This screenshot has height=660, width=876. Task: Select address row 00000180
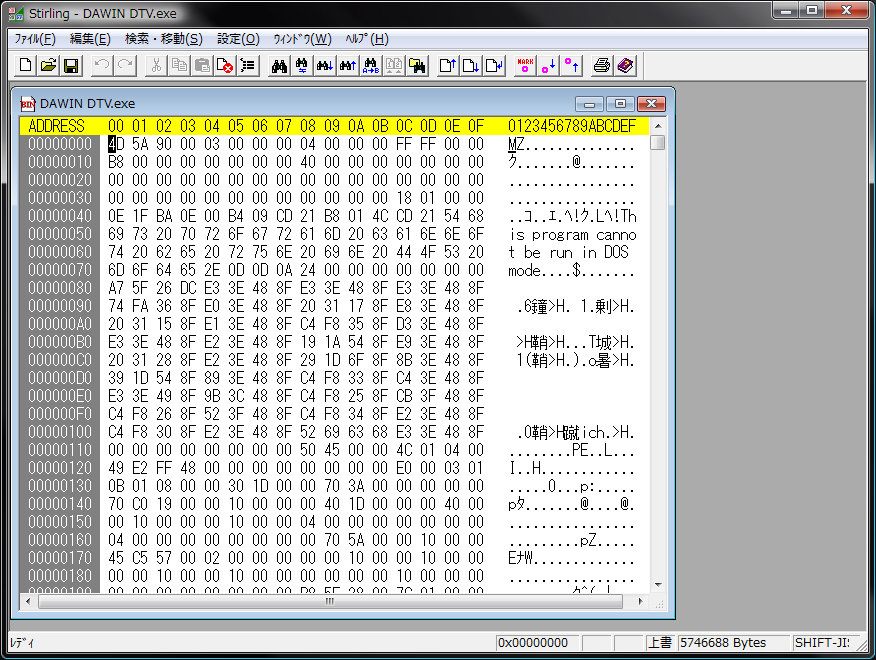point(60,576)
